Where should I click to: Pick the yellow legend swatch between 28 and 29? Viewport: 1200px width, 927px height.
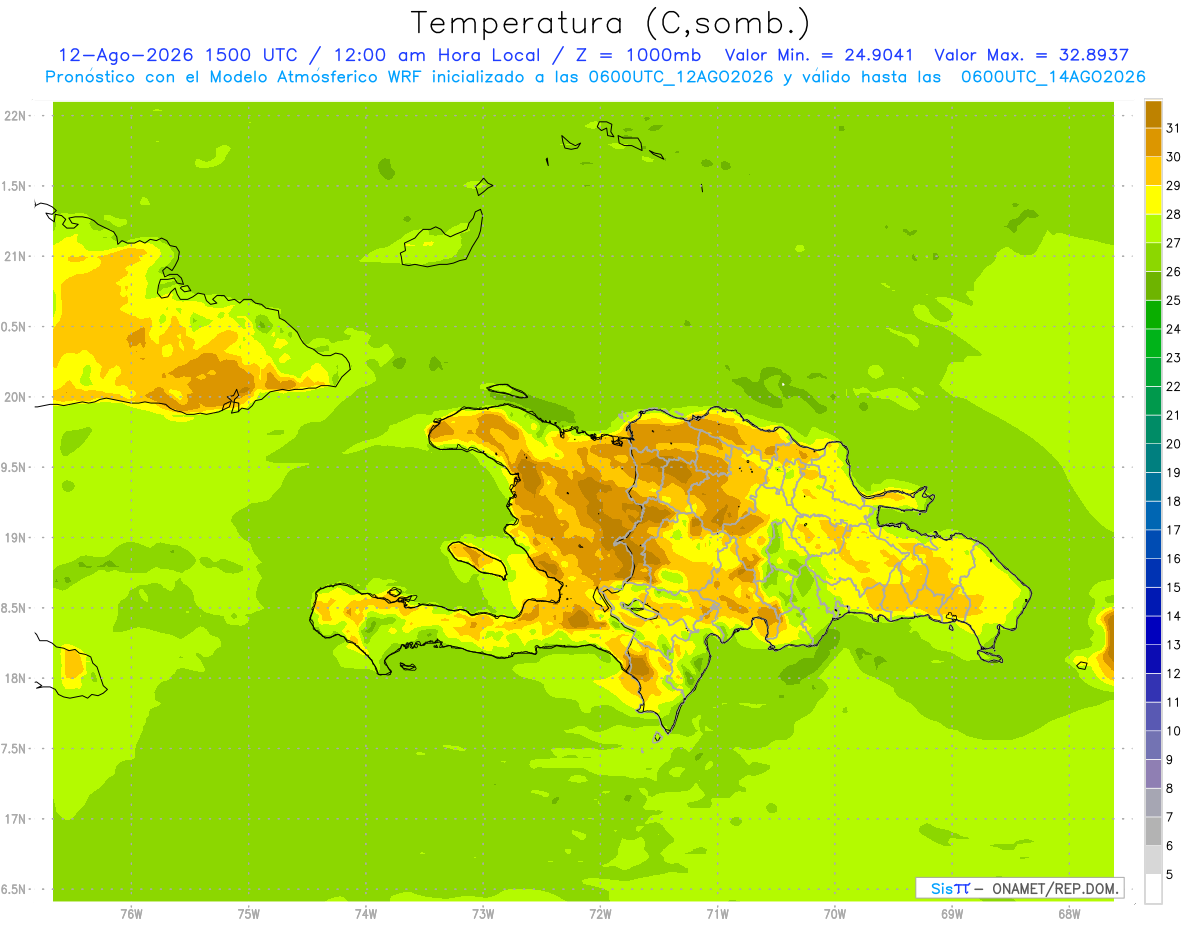tap(1153, 200)
